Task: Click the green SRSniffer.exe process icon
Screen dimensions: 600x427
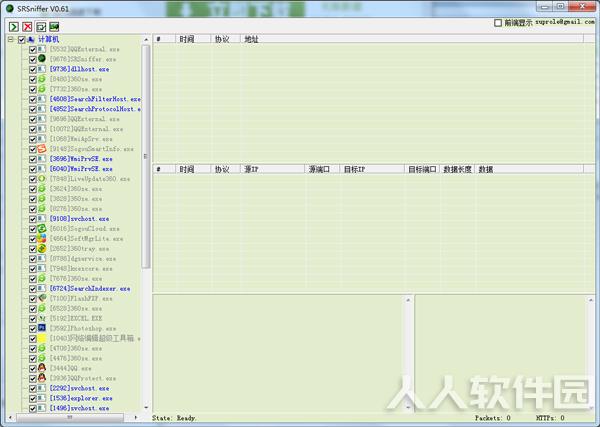Action: (x=42, y=59)
